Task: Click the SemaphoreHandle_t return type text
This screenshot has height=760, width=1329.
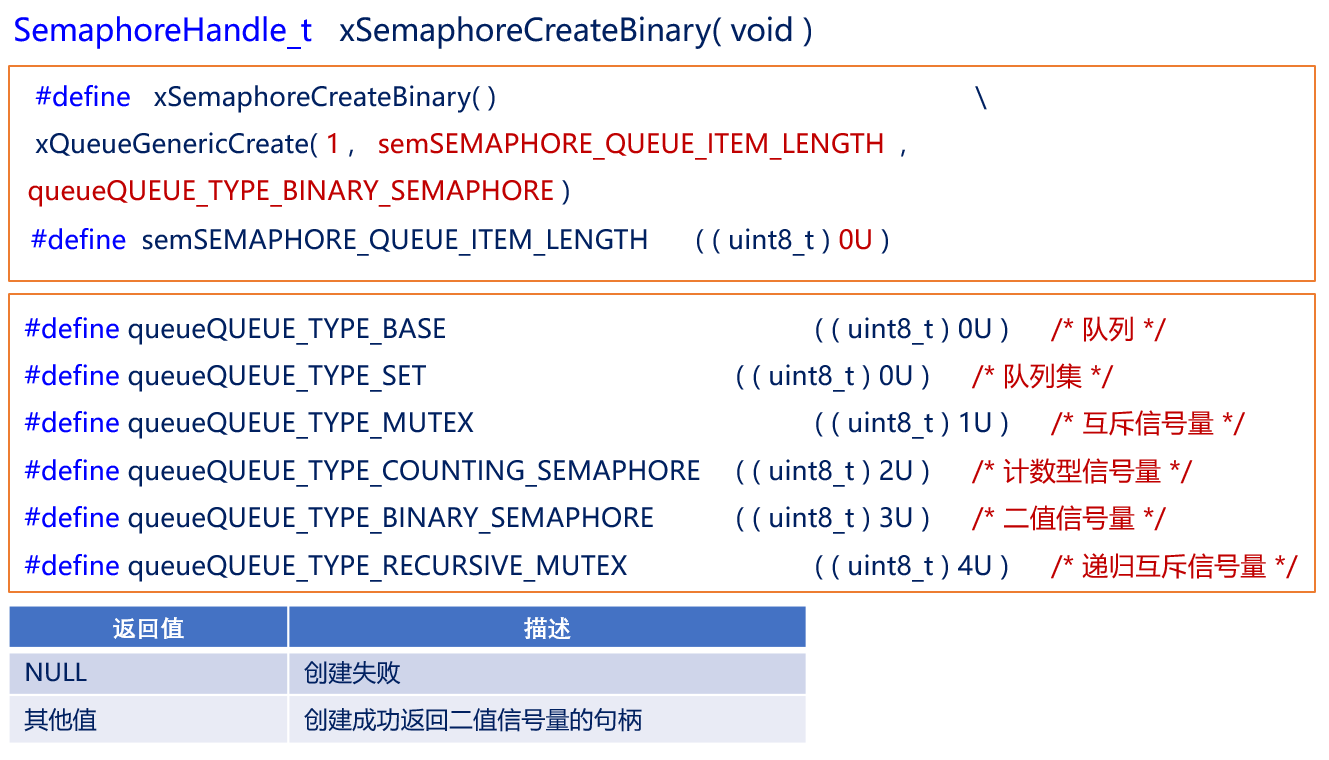Action: [164, 31]
